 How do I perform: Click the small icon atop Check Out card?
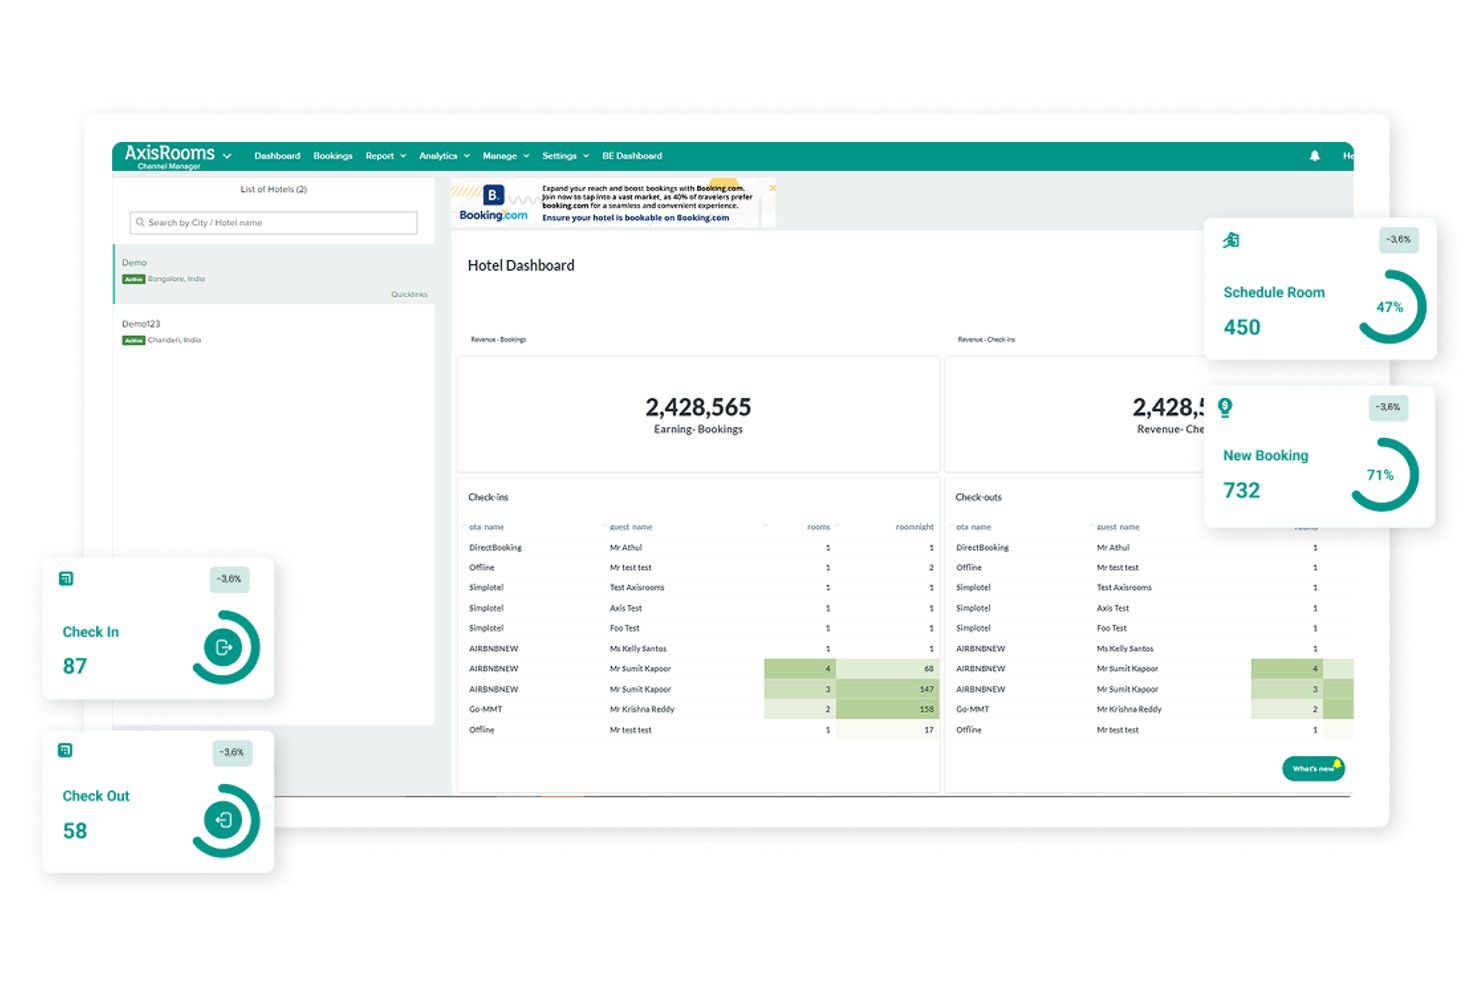coord(65,750)
